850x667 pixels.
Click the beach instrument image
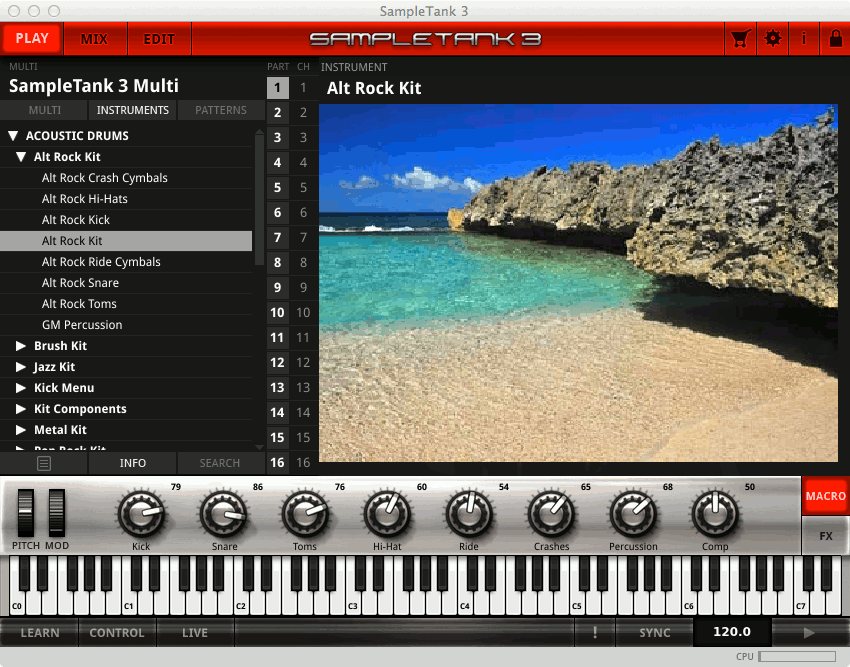click(578, 283)
